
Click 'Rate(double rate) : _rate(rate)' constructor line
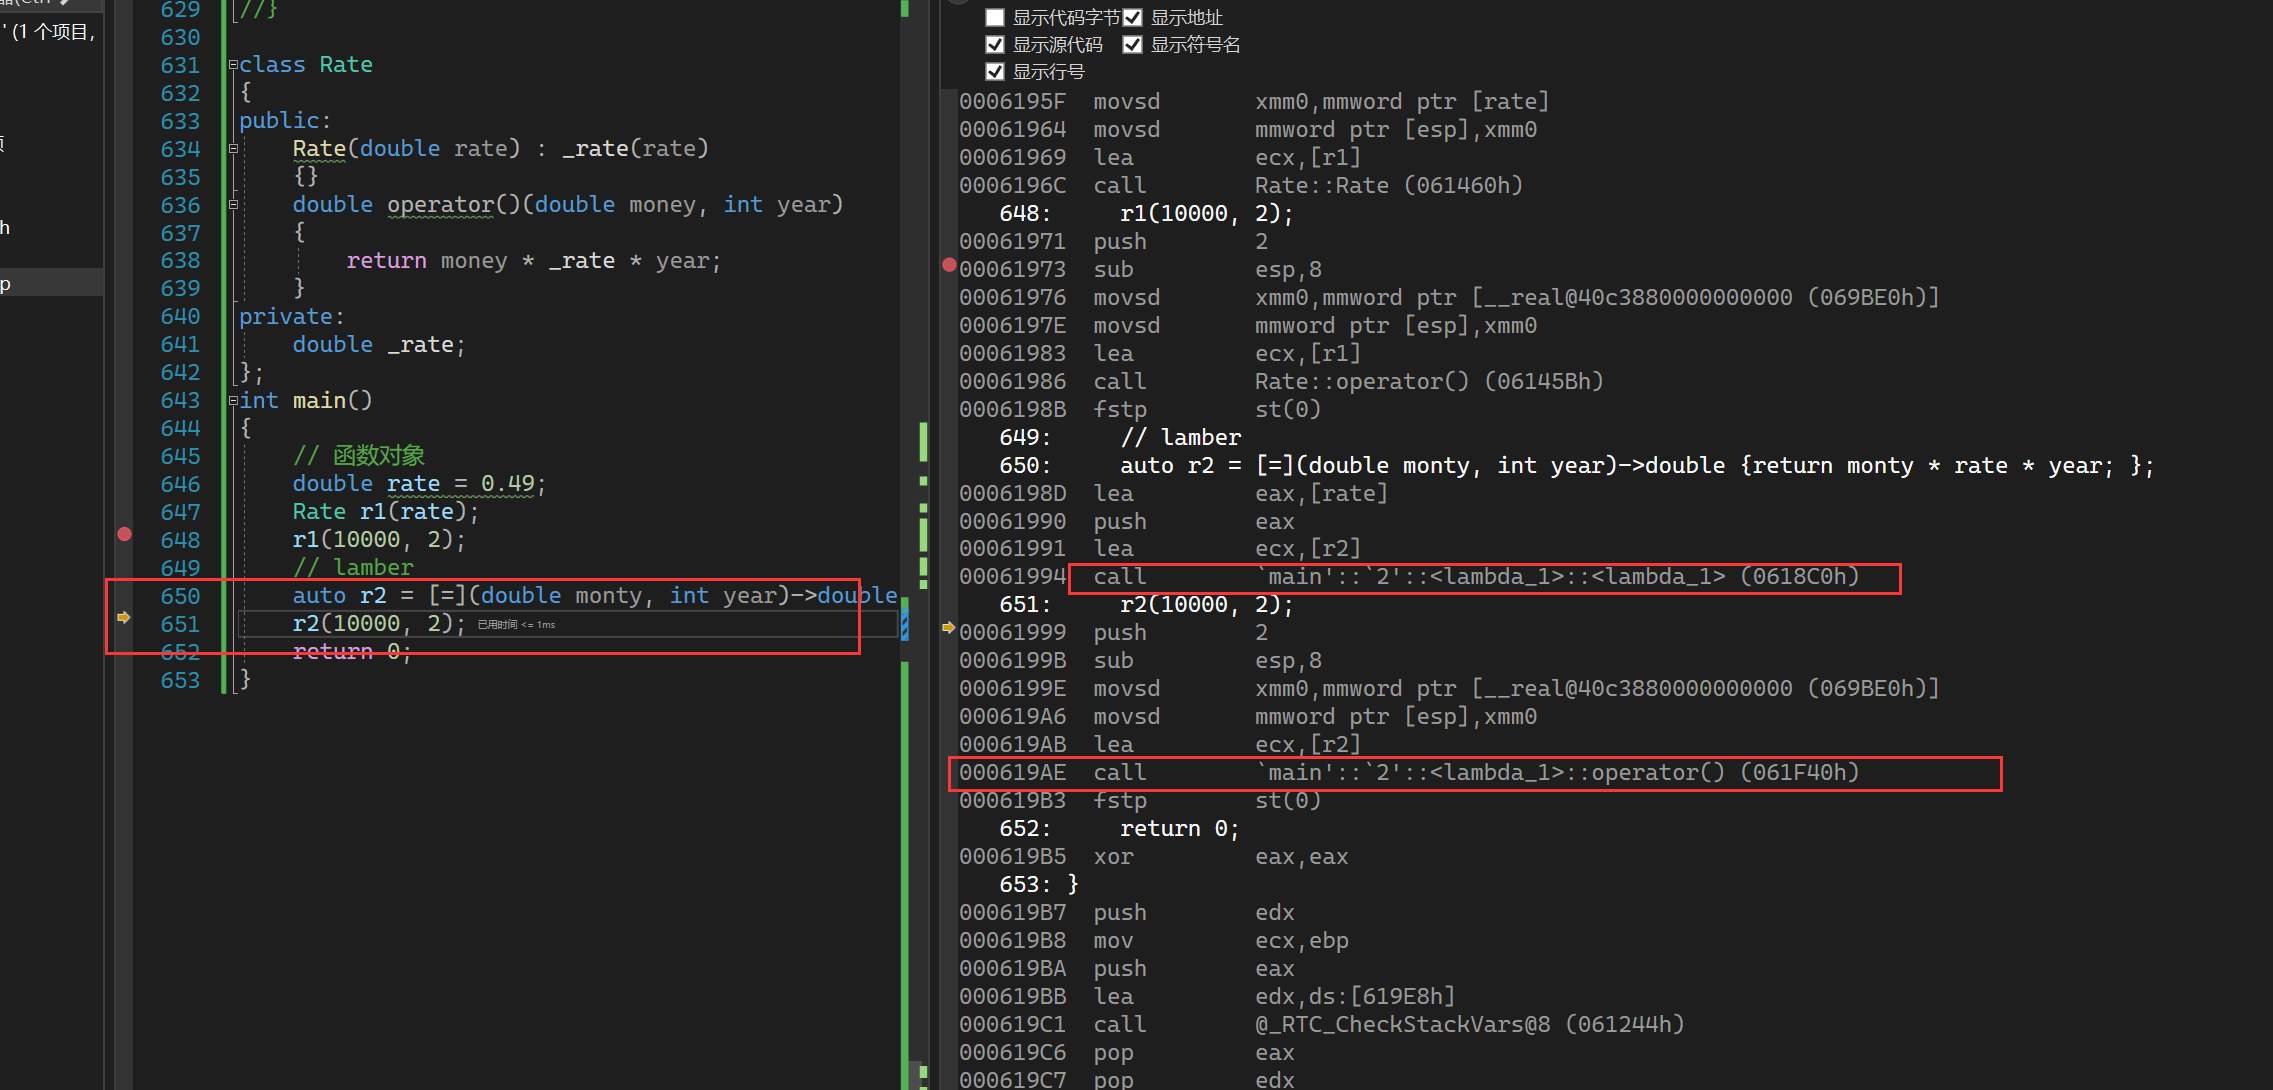(500, 149)
